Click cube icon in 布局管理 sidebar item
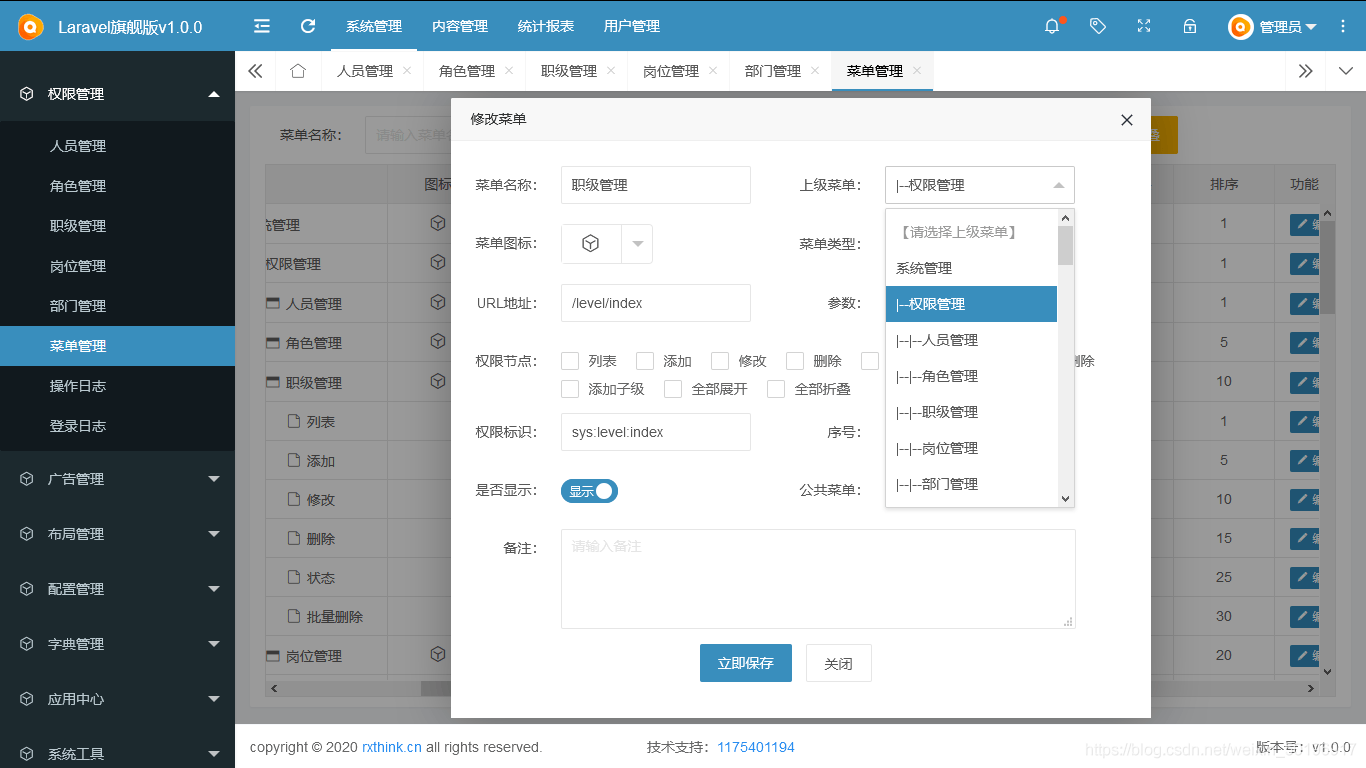 pos(27,534)
